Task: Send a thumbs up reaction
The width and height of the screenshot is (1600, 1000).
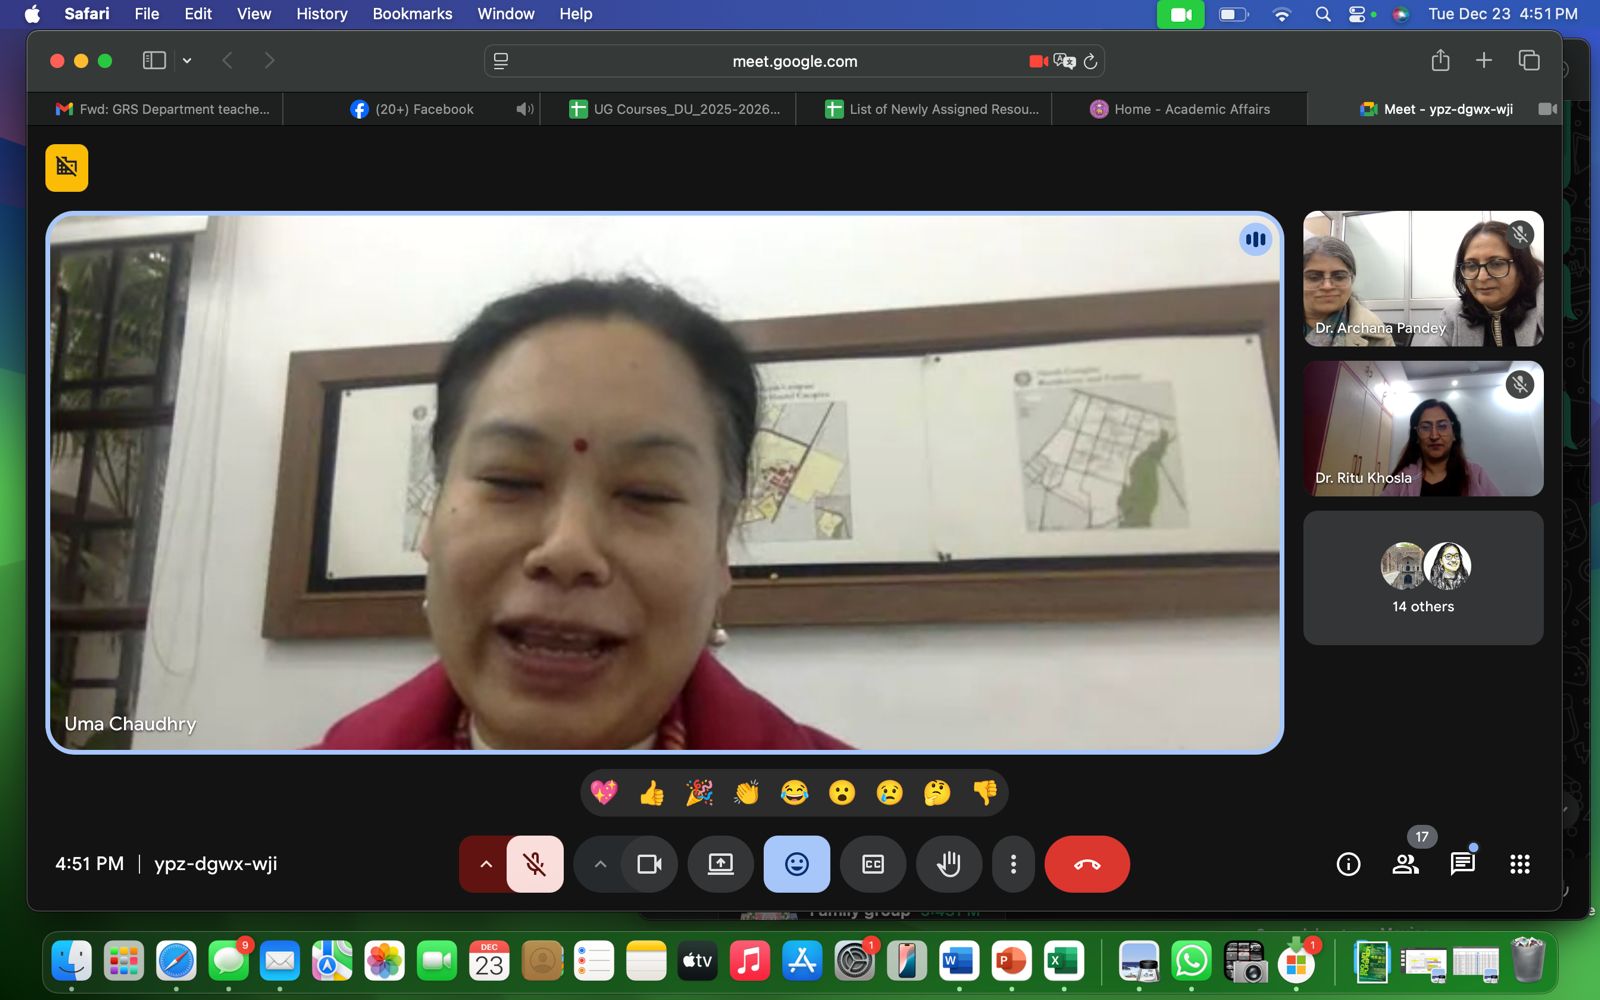Action: click(652, 793)
